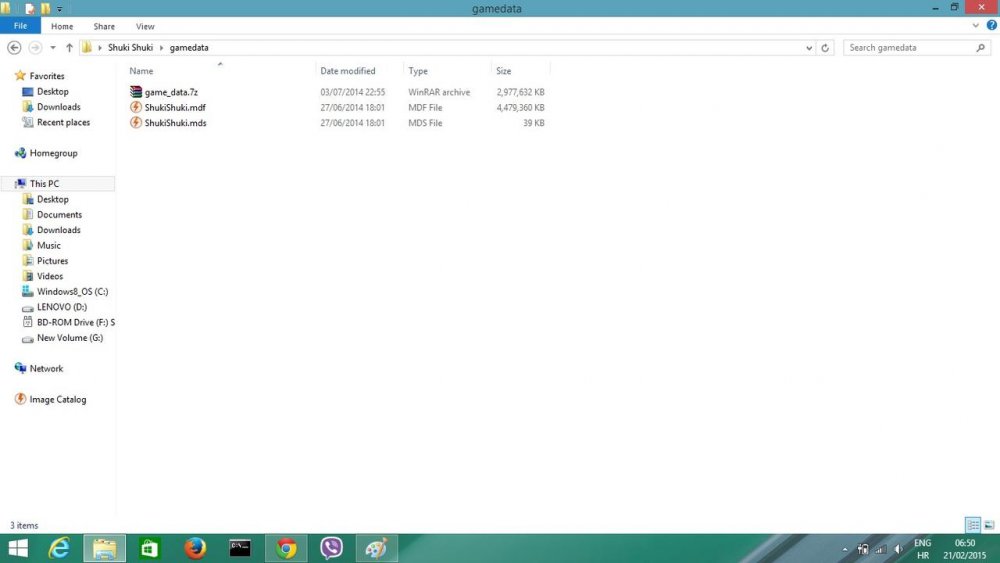Open the Help question mark icon
1000x563 pixels.
(991, 26)
